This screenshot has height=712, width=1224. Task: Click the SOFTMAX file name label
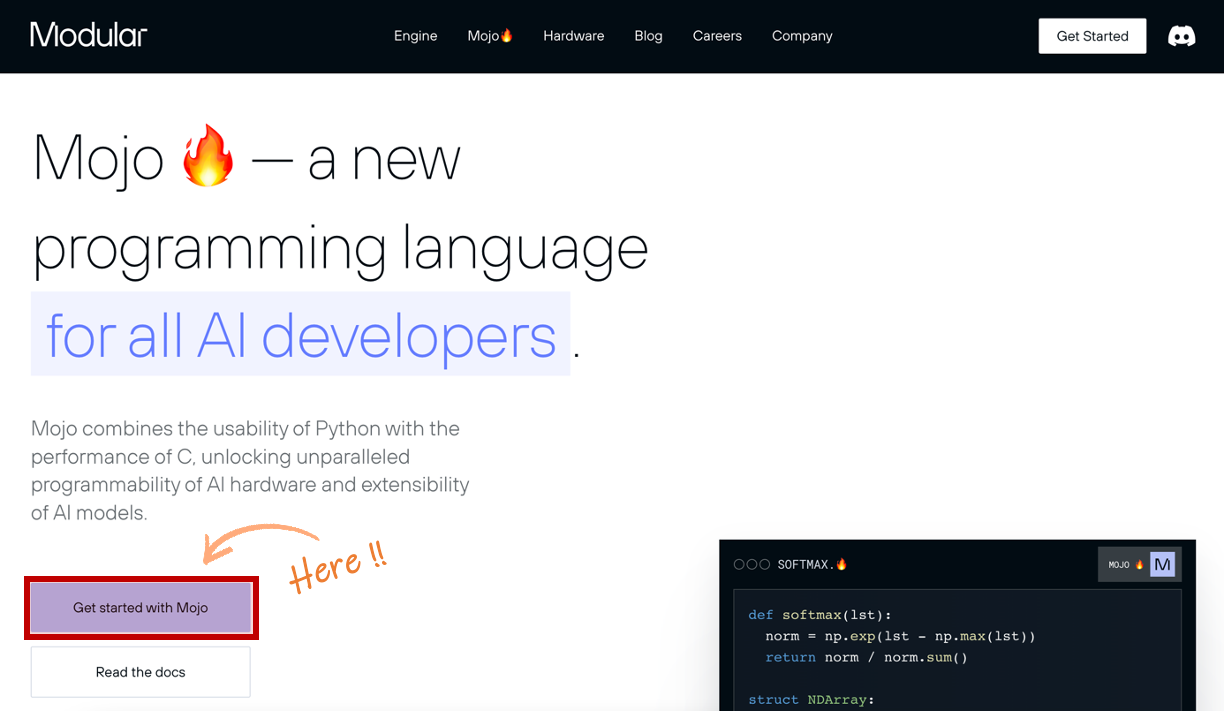click(x=812, y=565)
